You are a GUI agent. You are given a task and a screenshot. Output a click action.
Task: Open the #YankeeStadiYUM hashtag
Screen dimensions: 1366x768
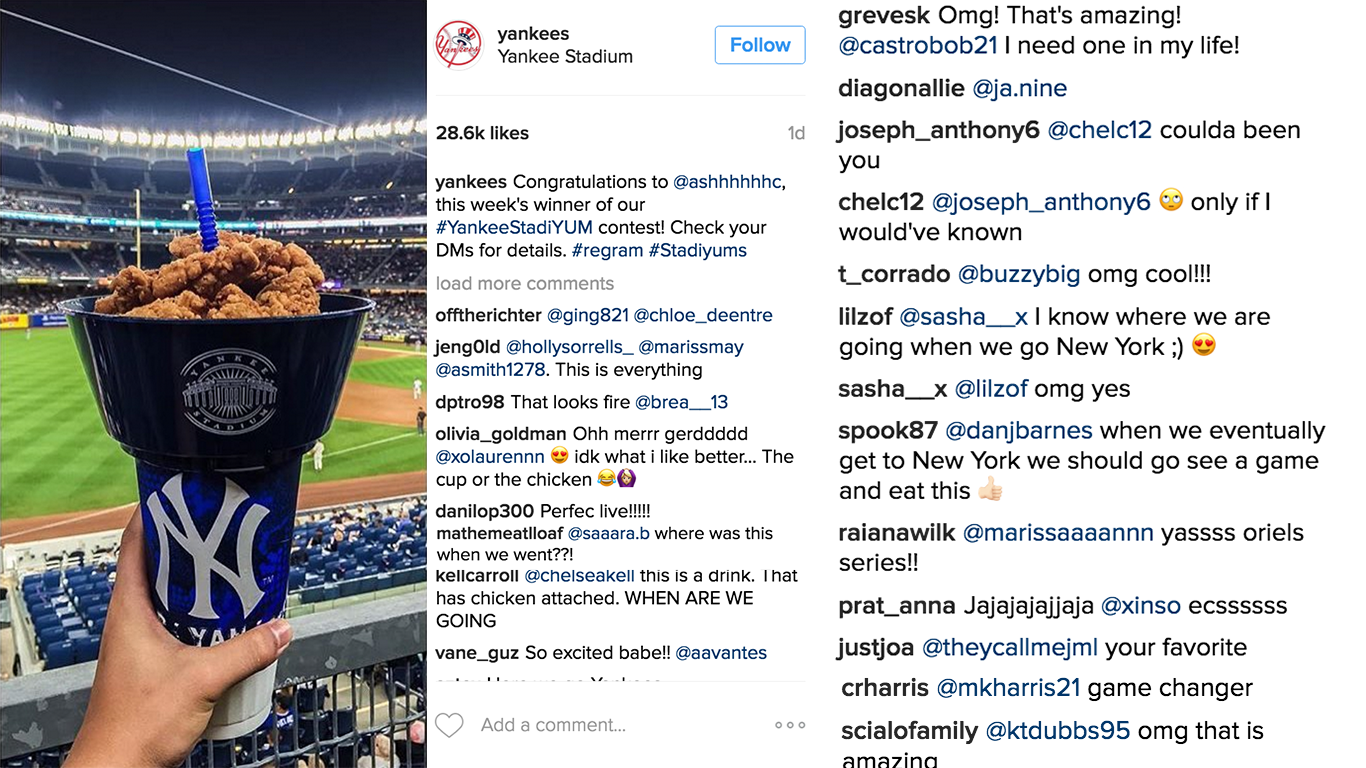click(514, 227)
